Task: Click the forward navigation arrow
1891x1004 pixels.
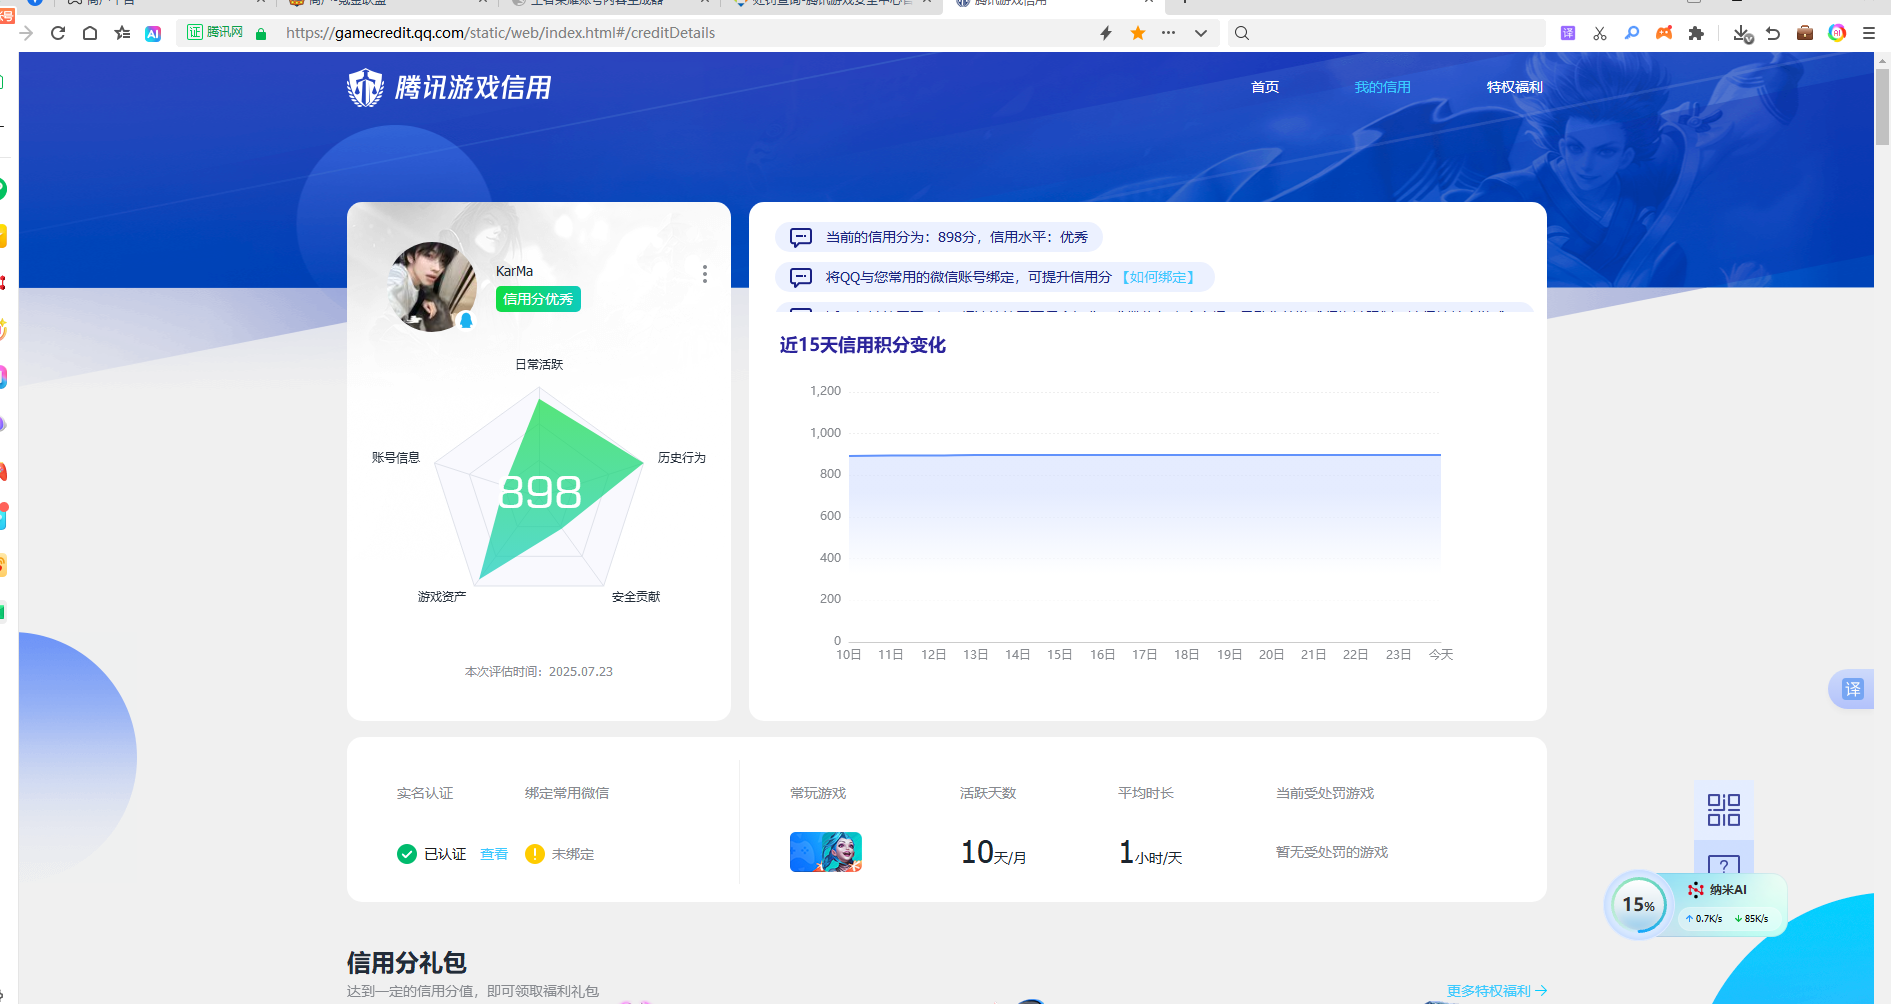Action: pos(26,33)
